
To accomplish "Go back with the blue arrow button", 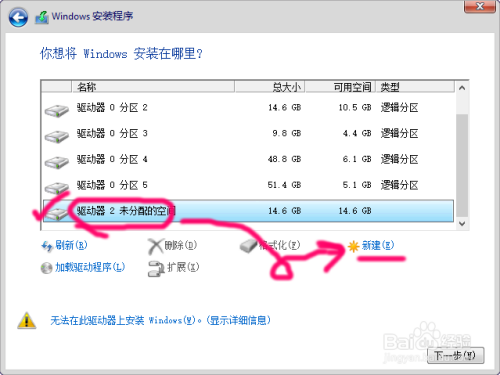I will (18, 17).
